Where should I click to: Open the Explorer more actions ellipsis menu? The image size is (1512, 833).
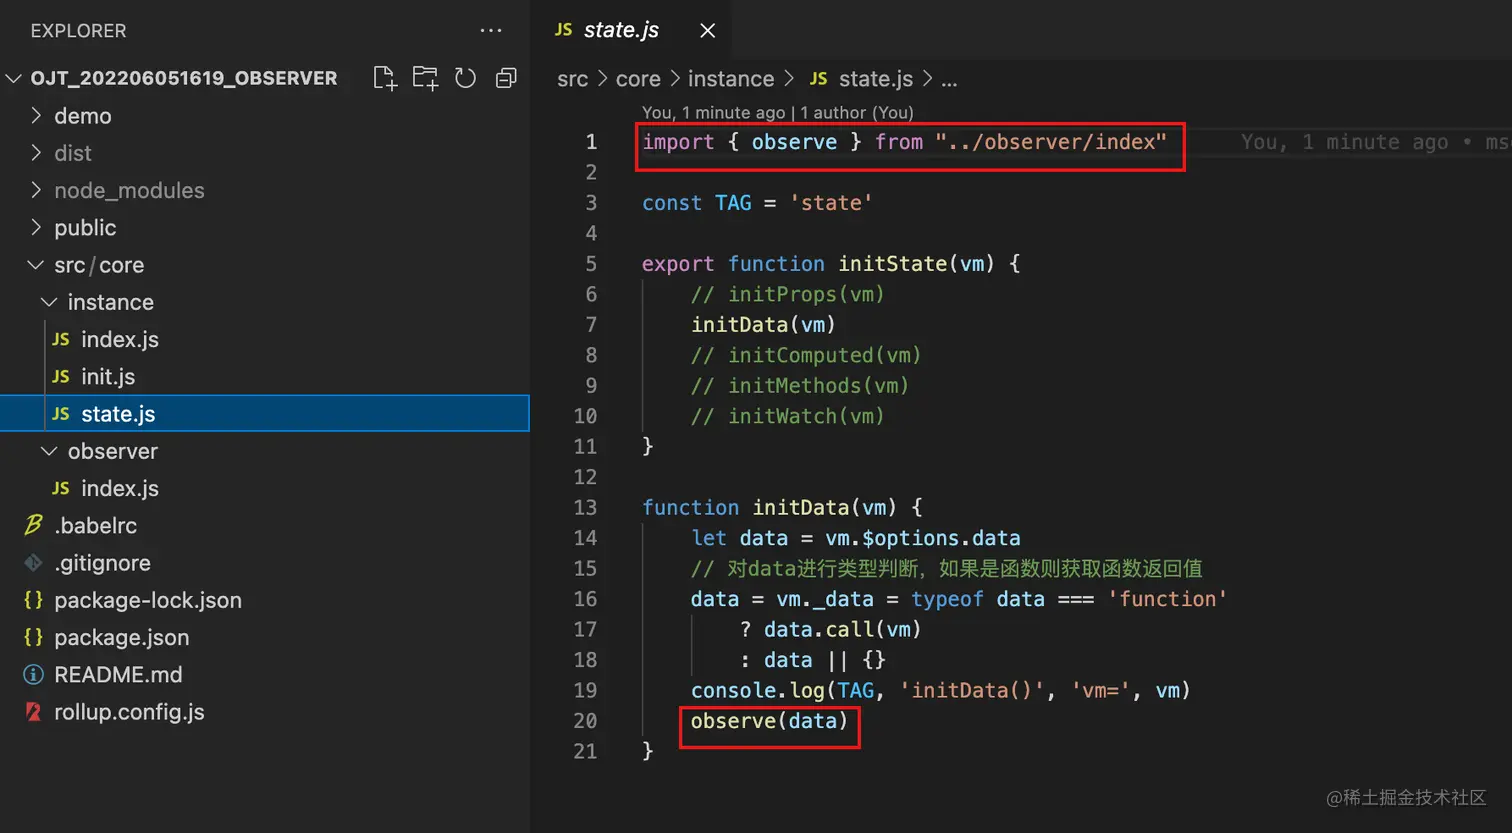pos(491,30)
